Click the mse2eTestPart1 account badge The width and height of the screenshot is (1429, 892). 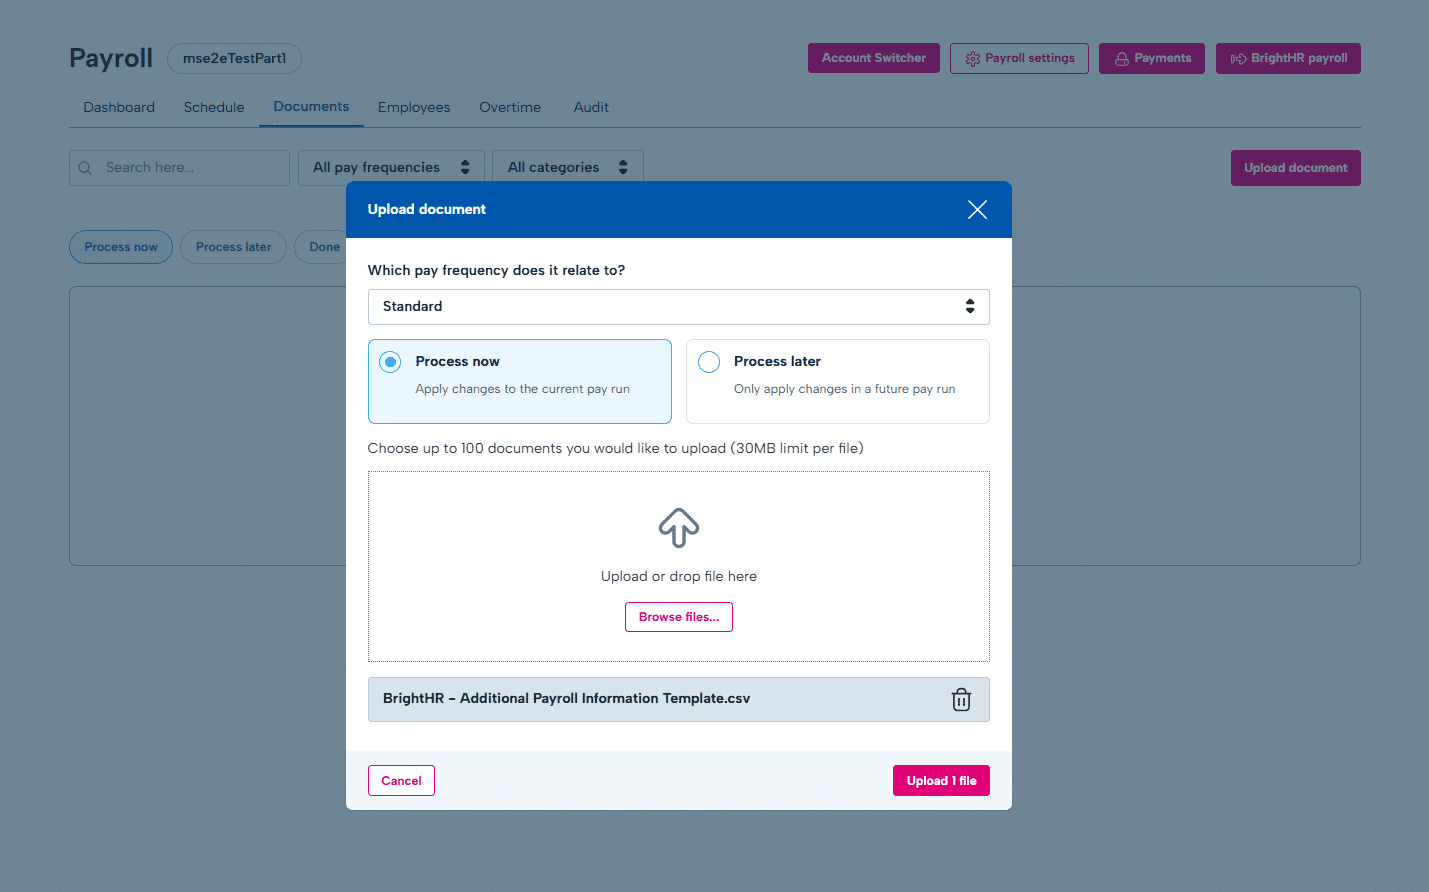(234, 58)
